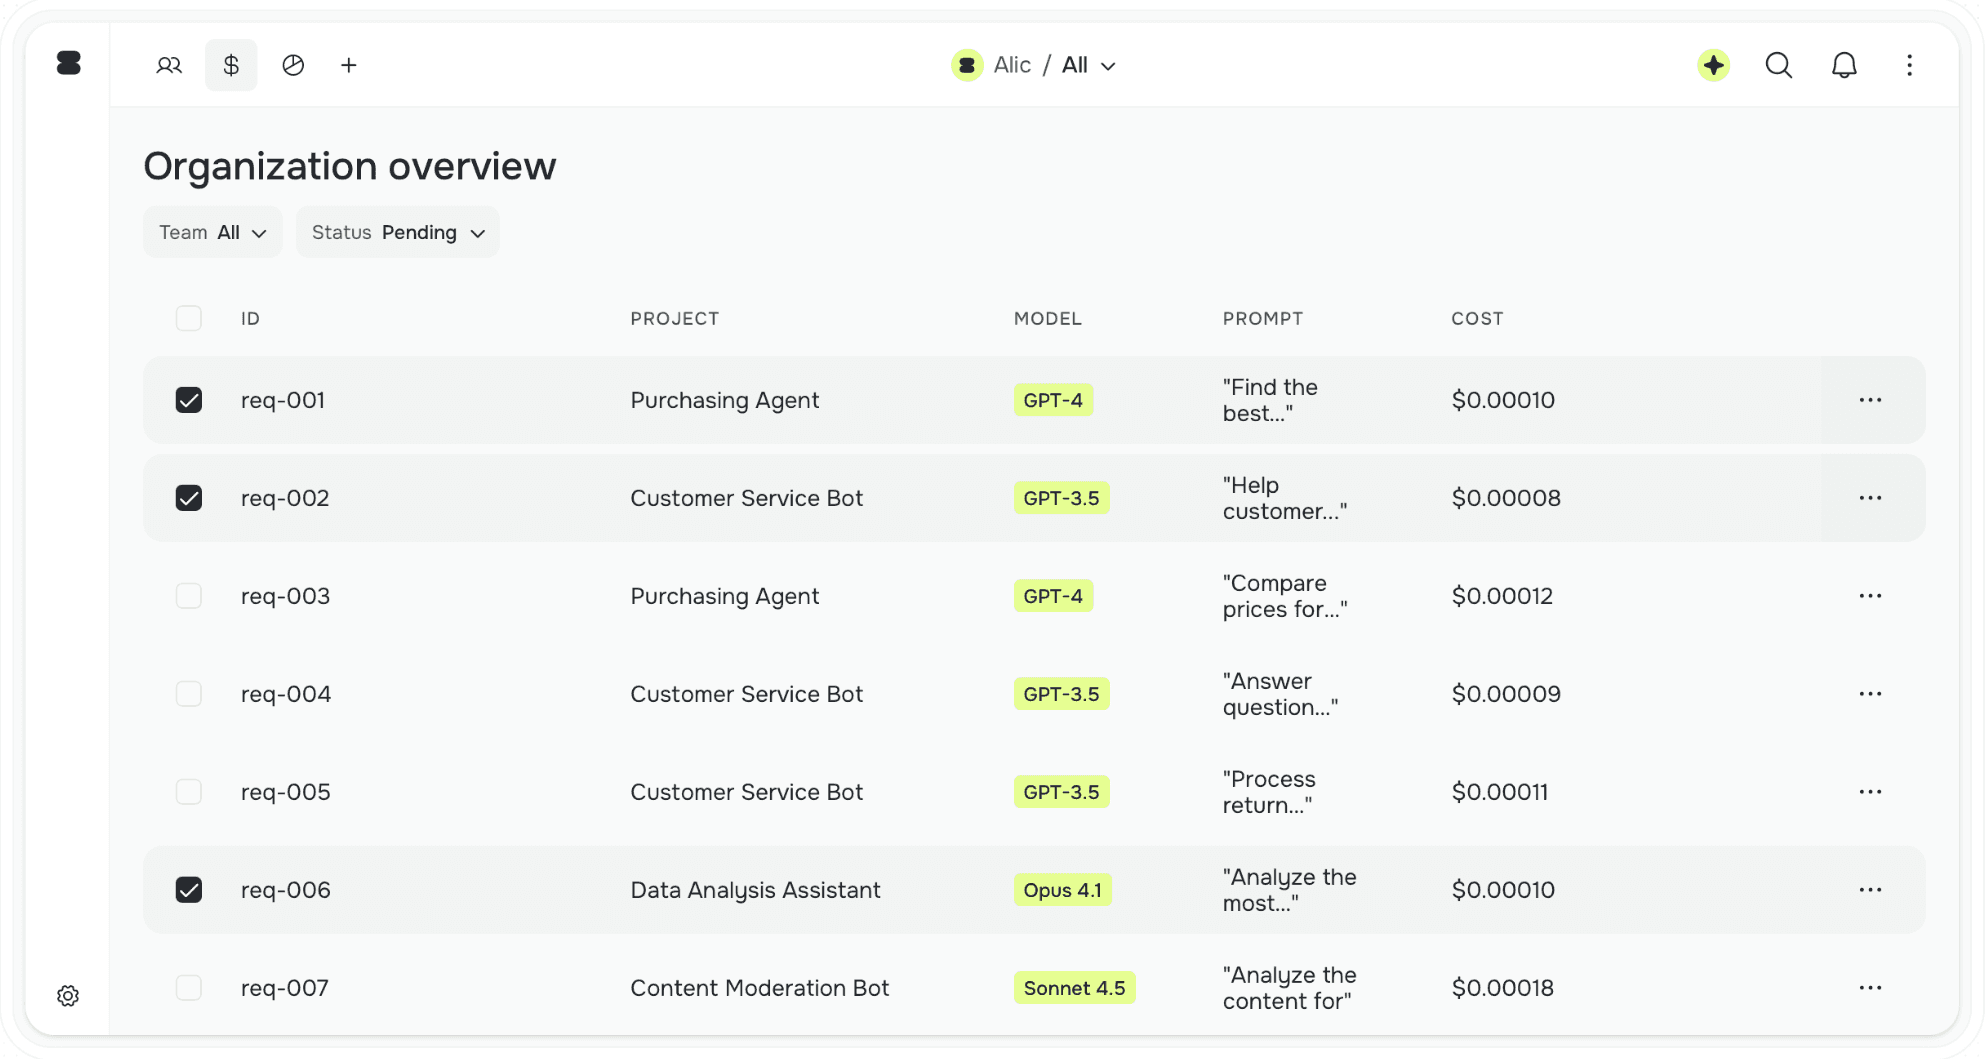The height and width of the screenshot is (1059, 1985).
Task: Click the plus icon to add tab
Action: pos(349,65)
